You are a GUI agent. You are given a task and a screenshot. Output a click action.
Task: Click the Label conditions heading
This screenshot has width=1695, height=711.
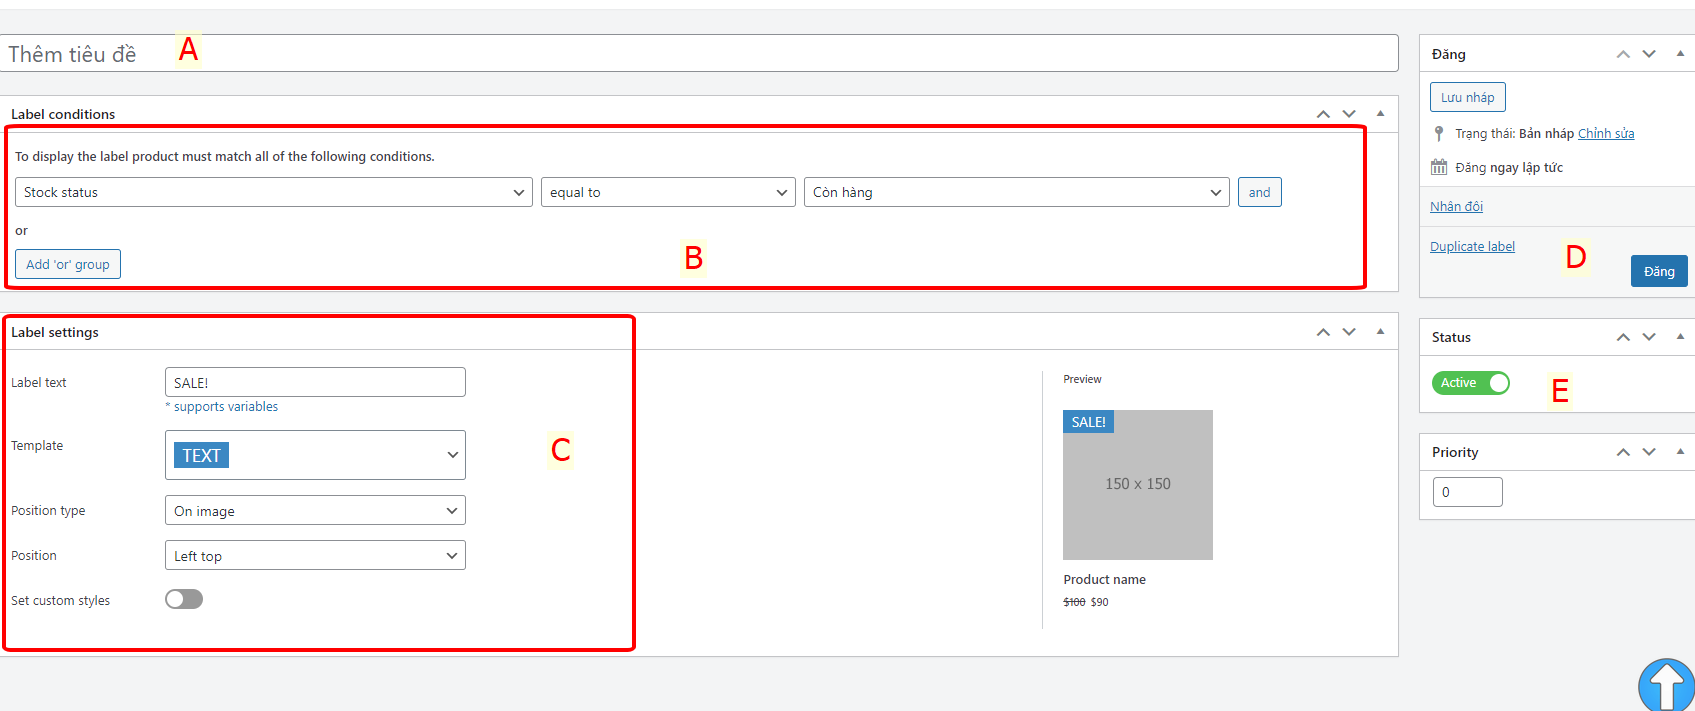click(63, 114)
